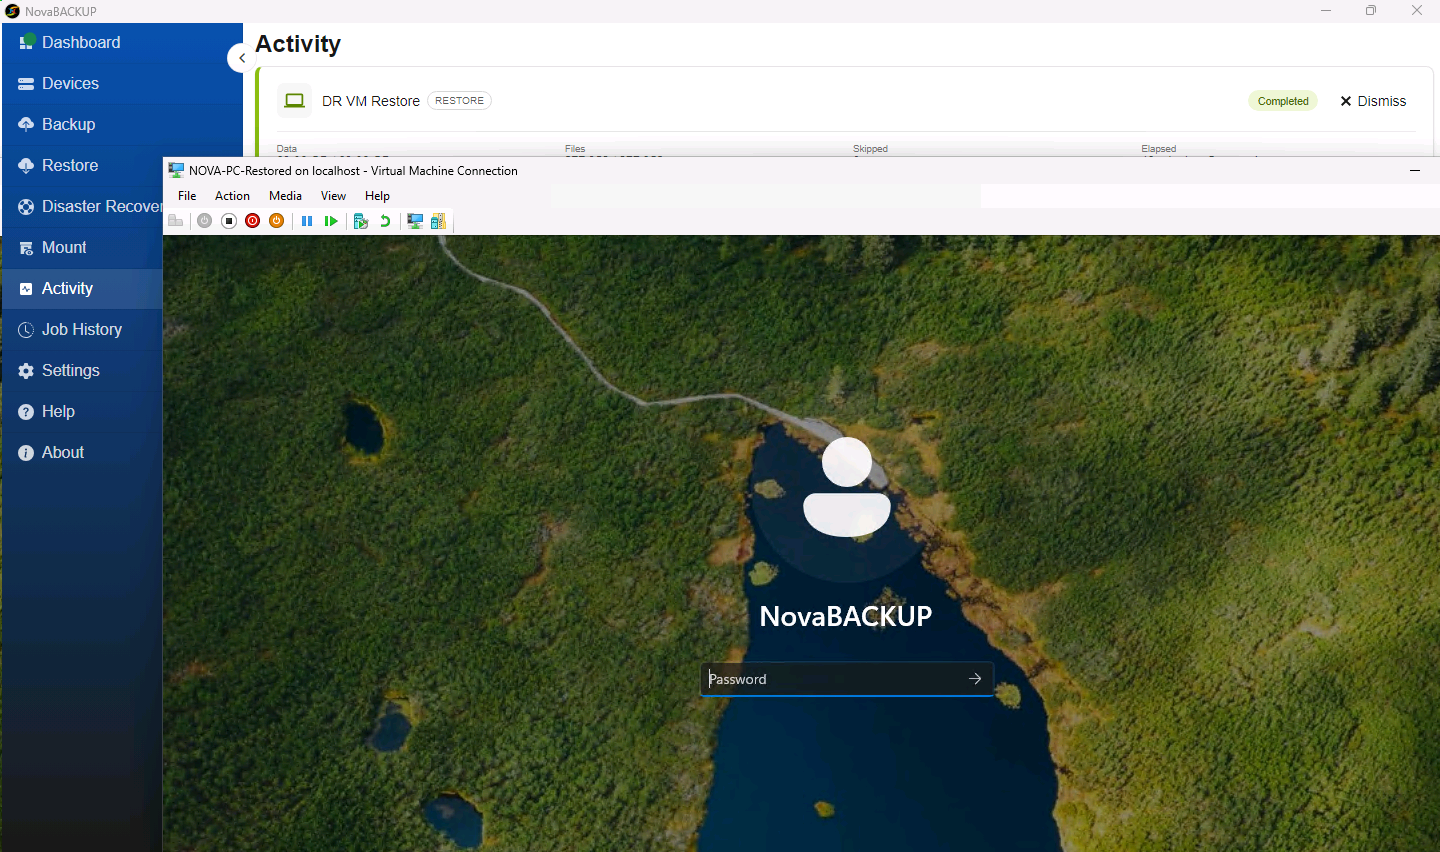
Task: Click the VM Connection title bar icon
Action: (x=176, y=171)
